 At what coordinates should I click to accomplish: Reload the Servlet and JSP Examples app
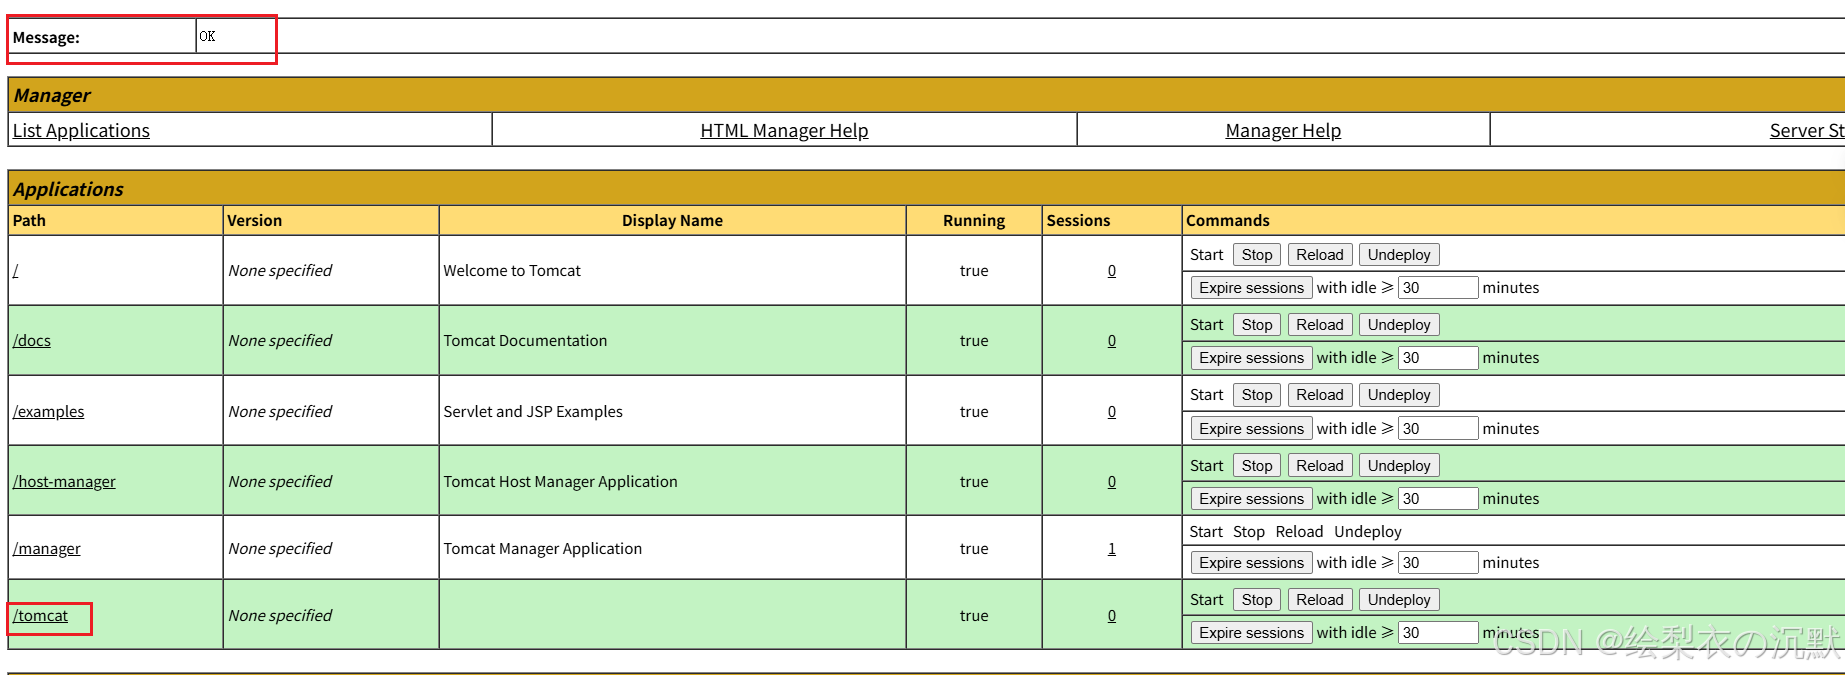[1320, 395]
